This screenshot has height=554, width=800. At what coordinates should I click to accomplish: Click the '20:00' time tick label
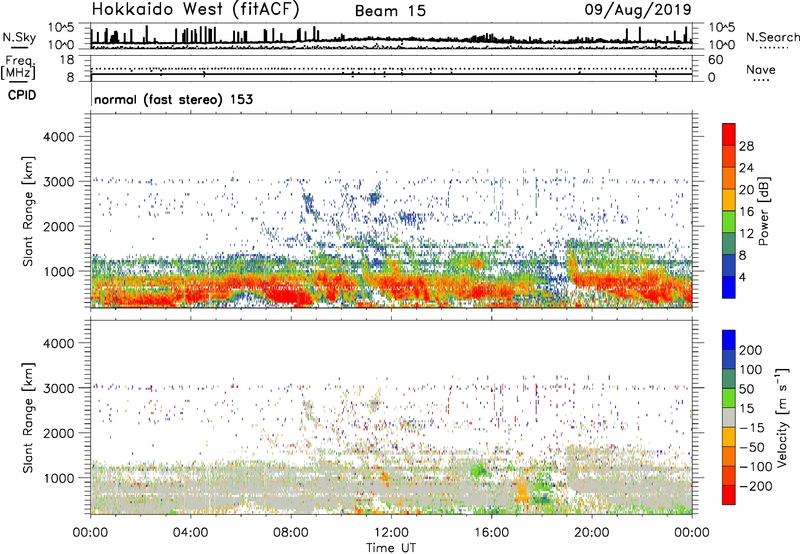point(592,533)
